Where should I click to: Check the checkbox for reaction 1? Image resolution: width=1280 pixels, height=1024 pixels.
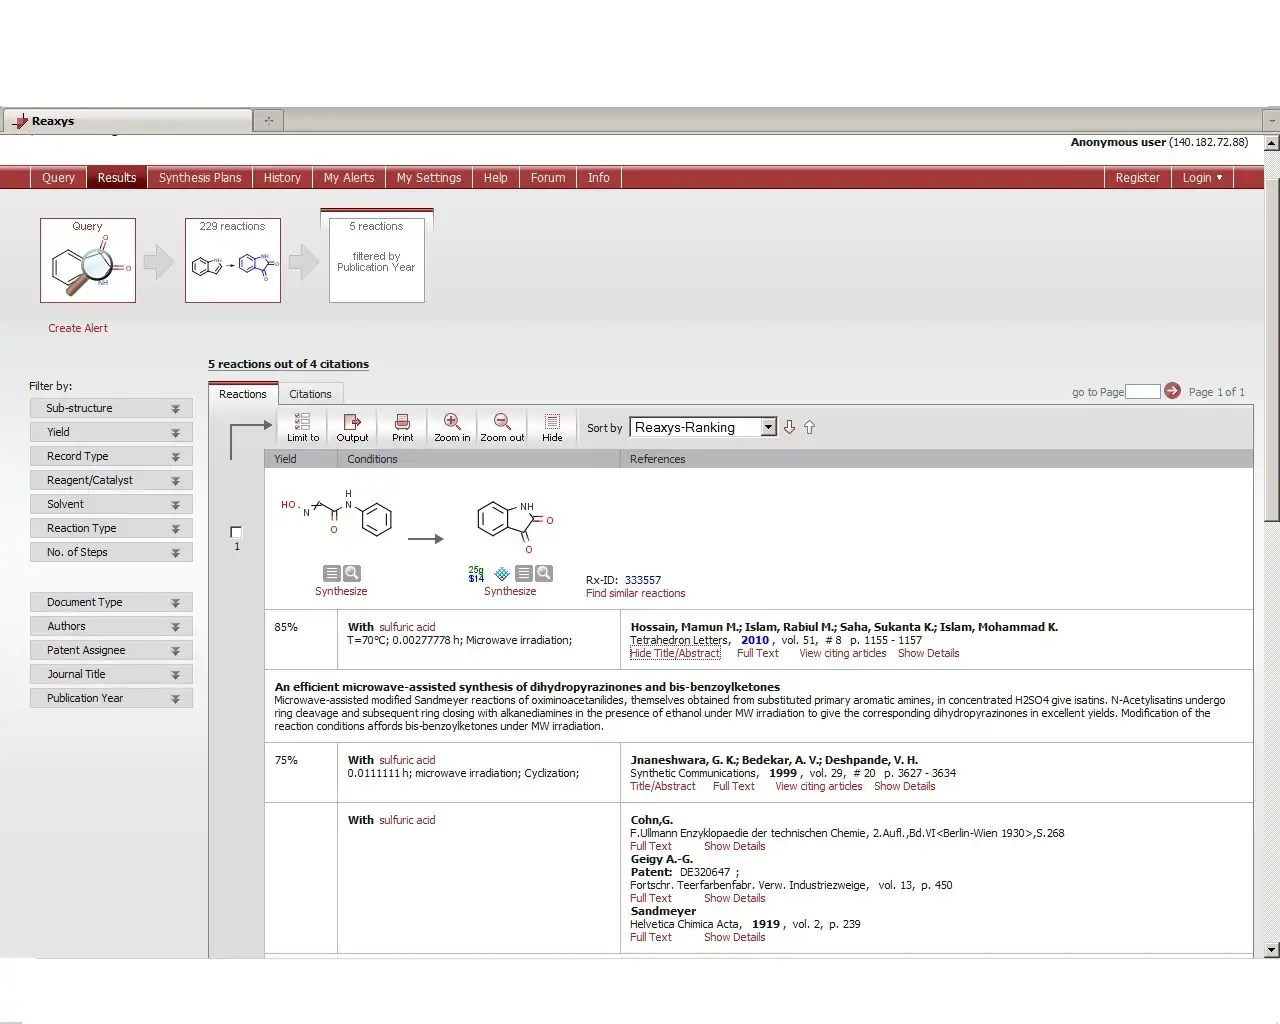tap(236, 532)
